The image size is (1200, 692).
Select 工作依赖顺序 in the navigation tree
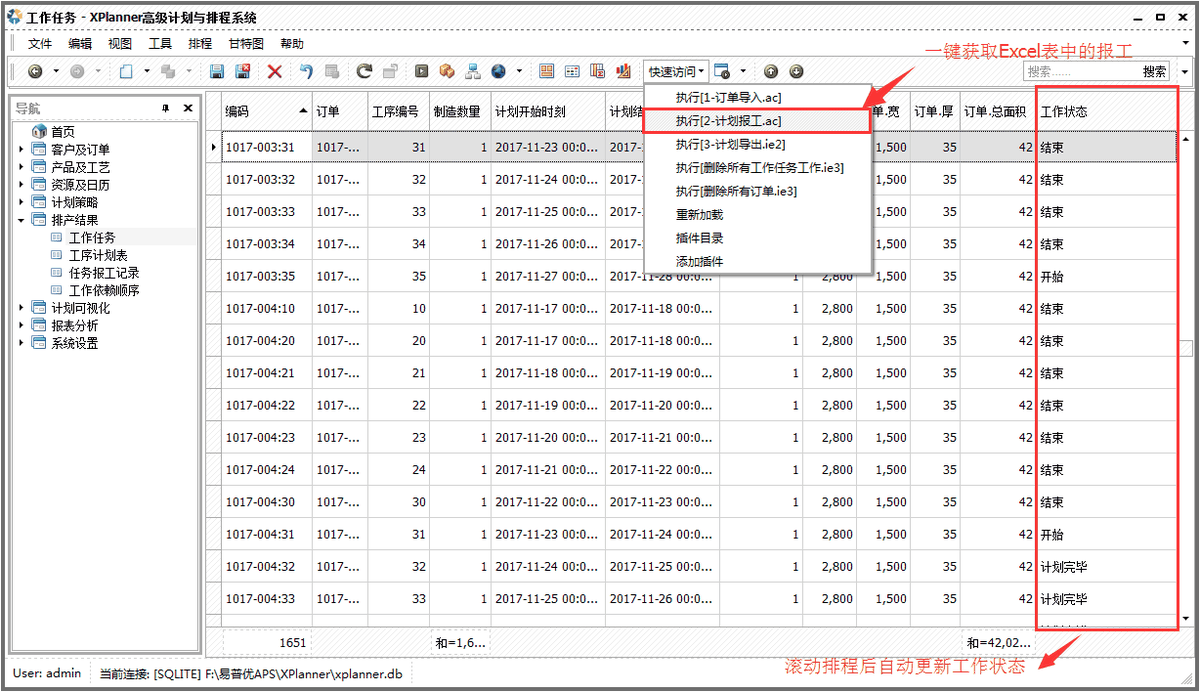(x=104, y=290)
